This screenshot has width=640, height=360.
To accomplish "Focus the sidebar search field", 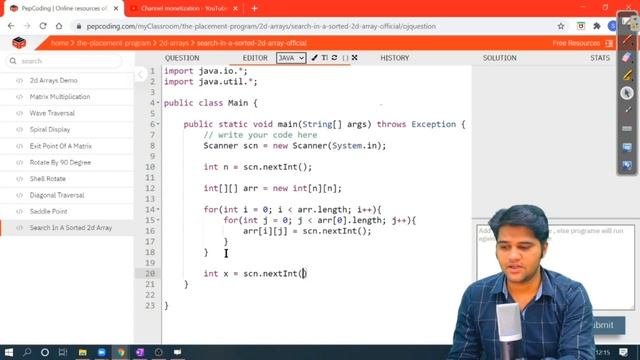I will [x=64, y=61].
